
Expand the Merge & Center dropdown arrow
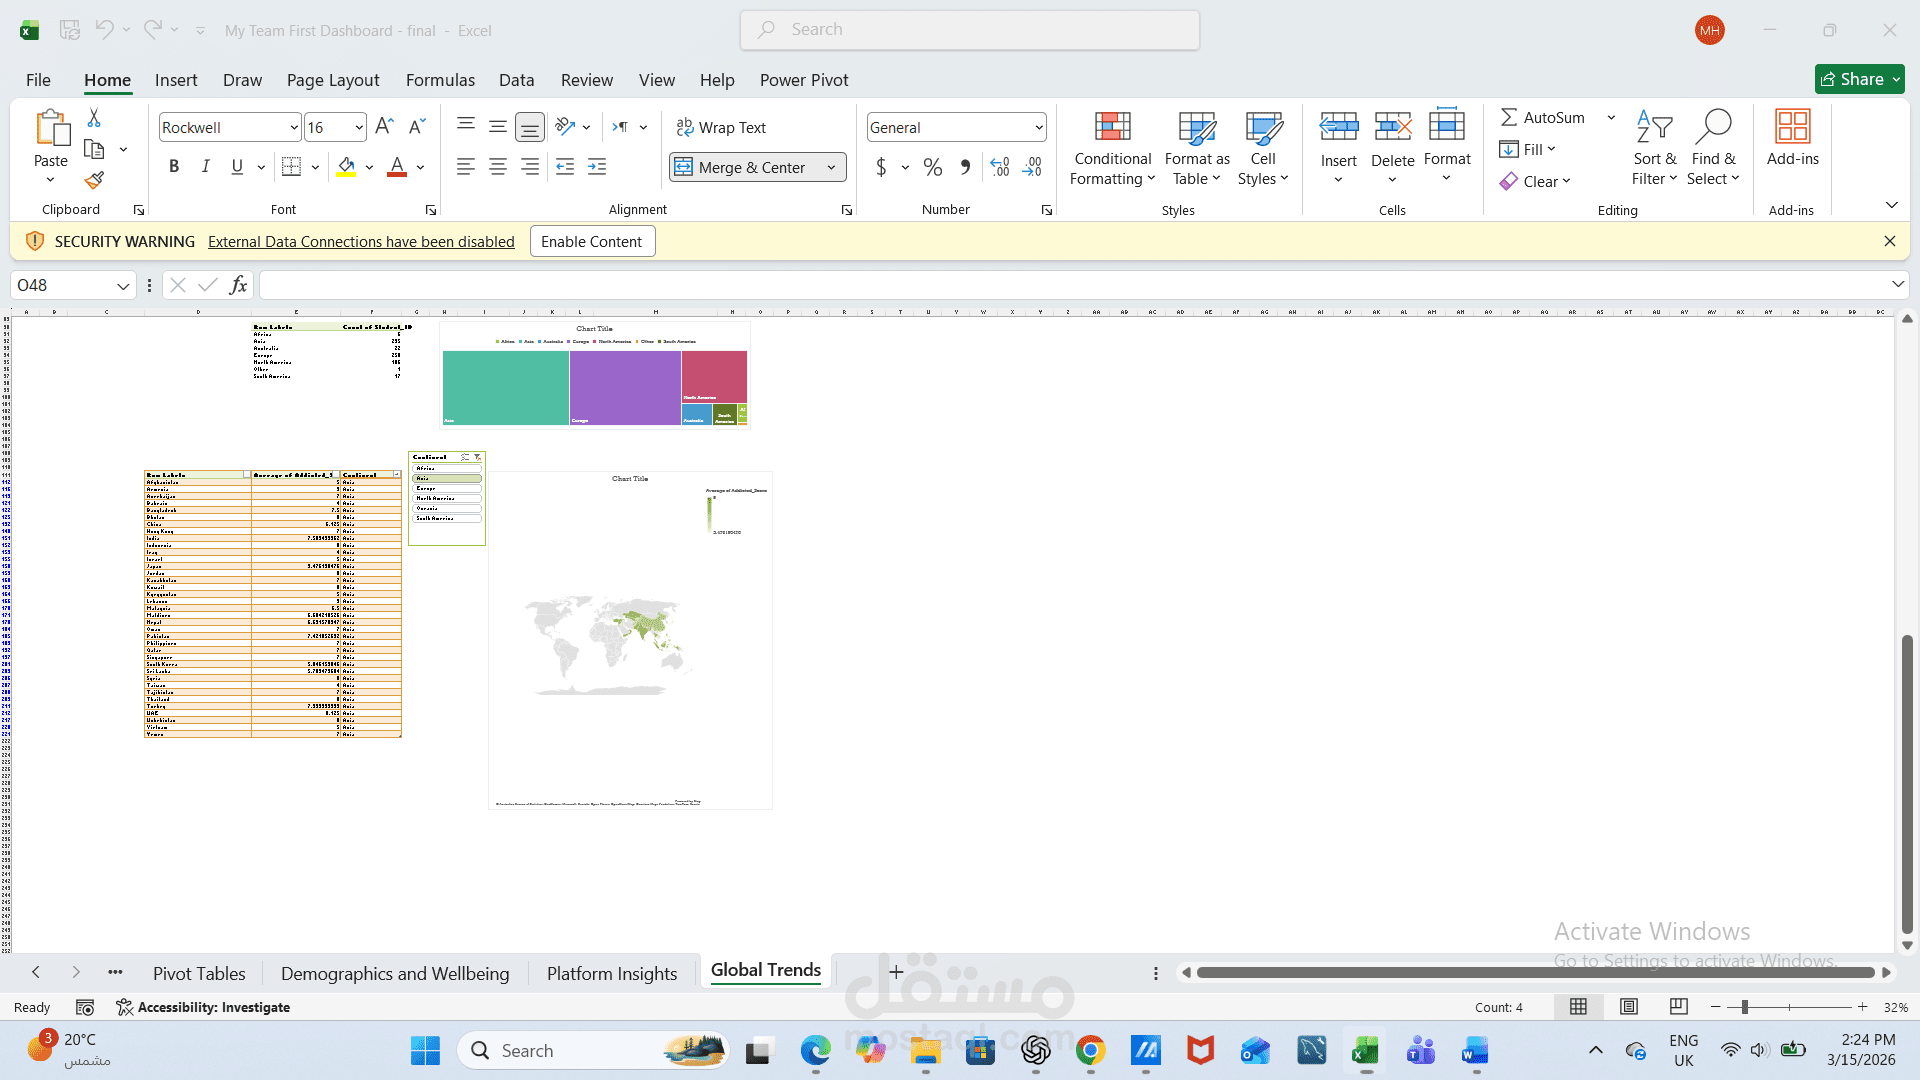click(831, 168)
